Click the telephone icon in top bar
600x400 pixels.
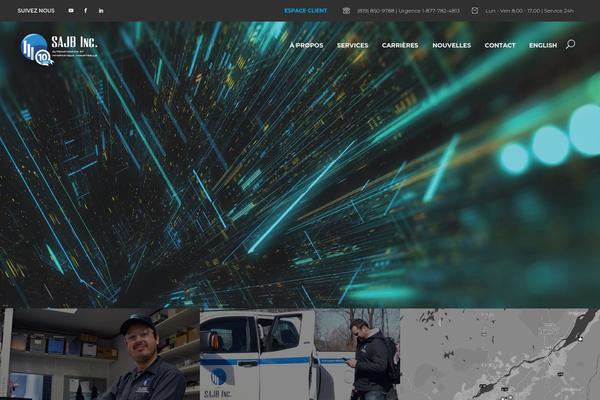346,11
